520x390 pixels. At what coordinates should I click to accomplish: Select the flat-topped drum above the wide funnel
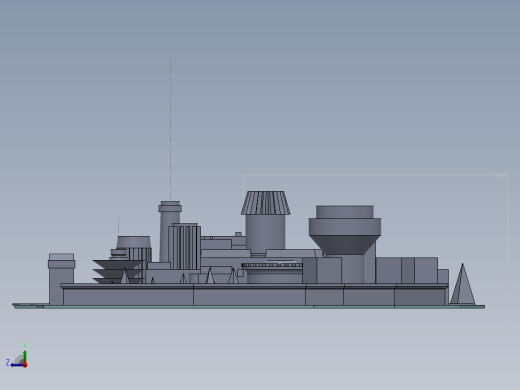tap(345, 212)
